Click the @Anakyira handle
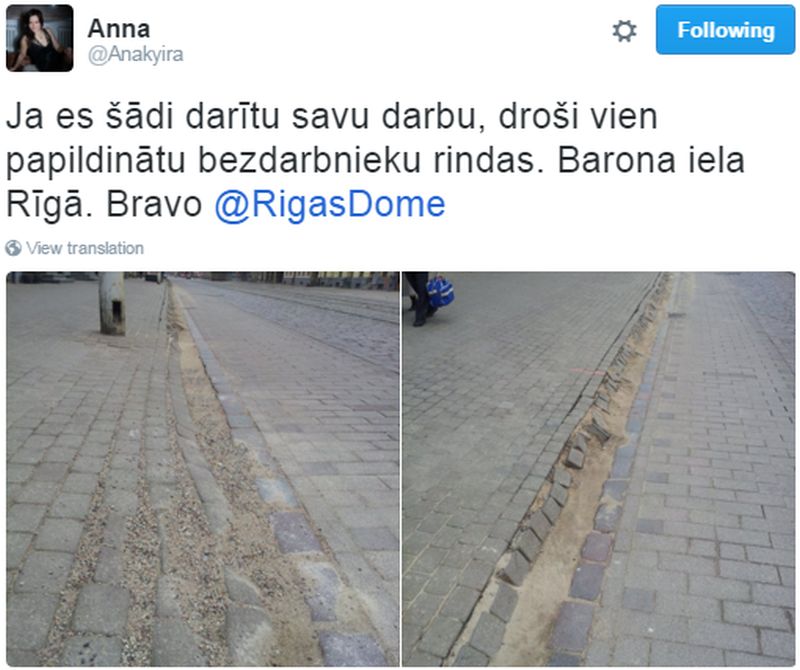Image resolution: width=800 pixels, height=670 pixels. tap(136, 55)
